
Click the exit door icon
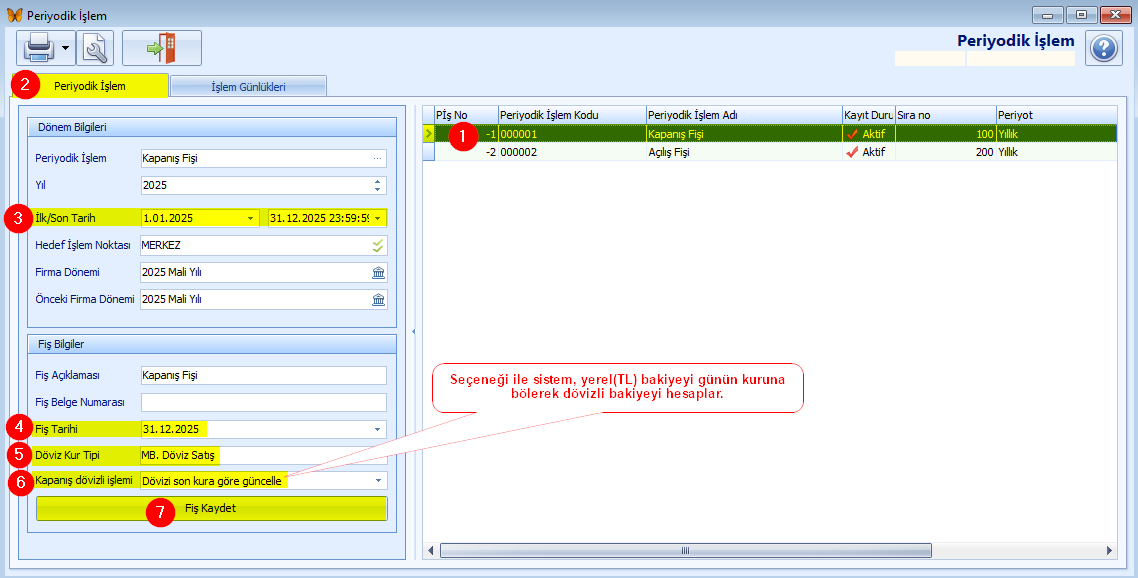click(x=161, y=48)
